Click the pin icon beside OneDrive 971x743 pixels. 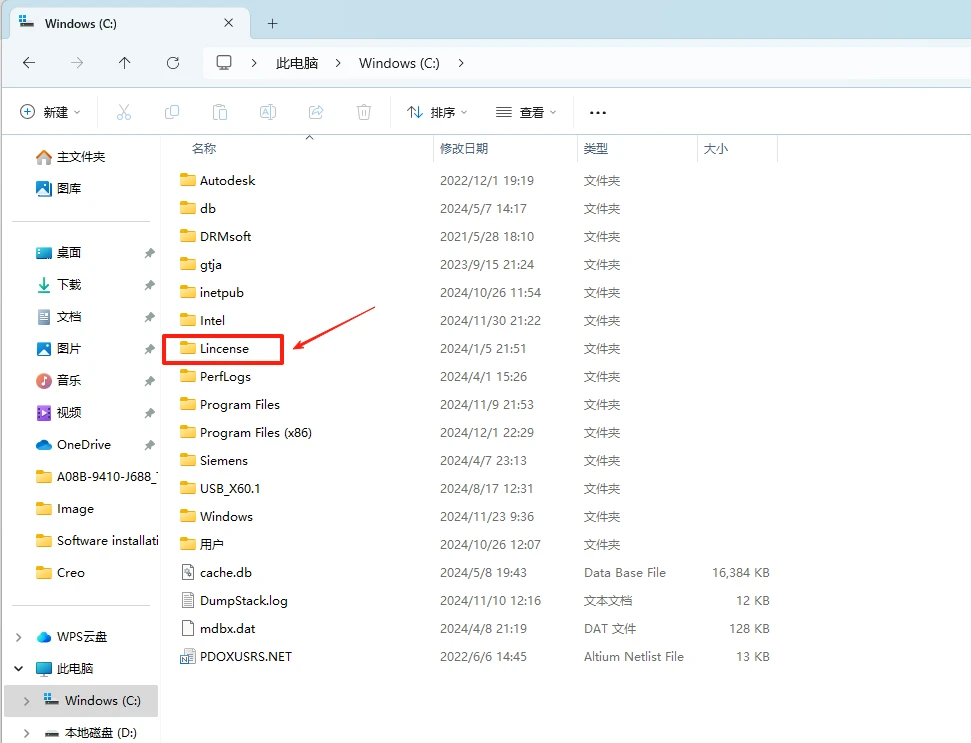(149, 445)
